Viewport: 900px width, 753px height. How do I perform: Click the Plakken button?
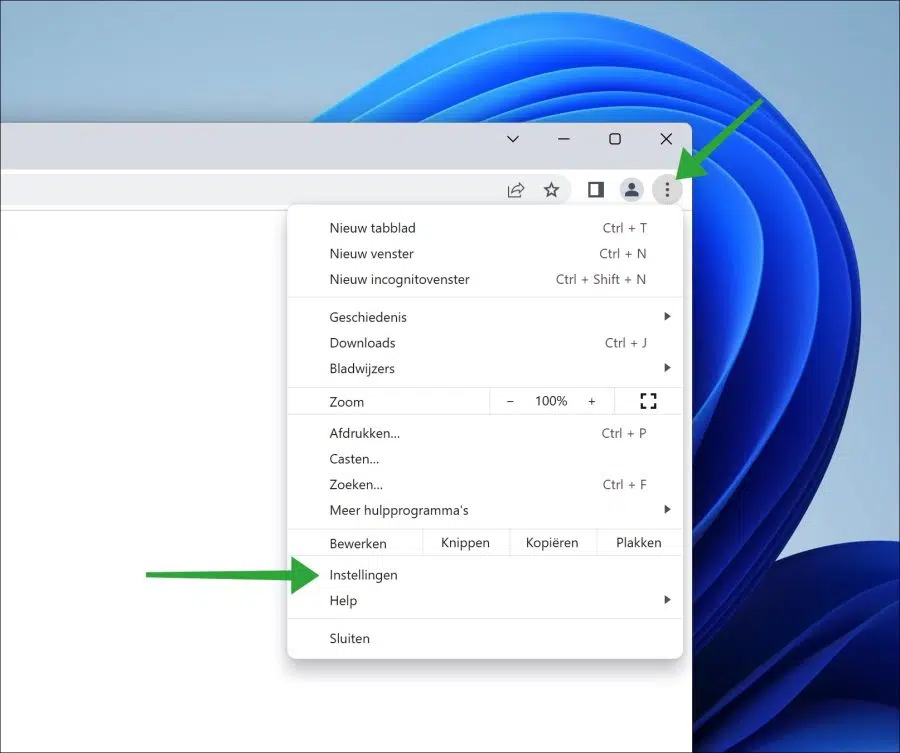[639, 543]
